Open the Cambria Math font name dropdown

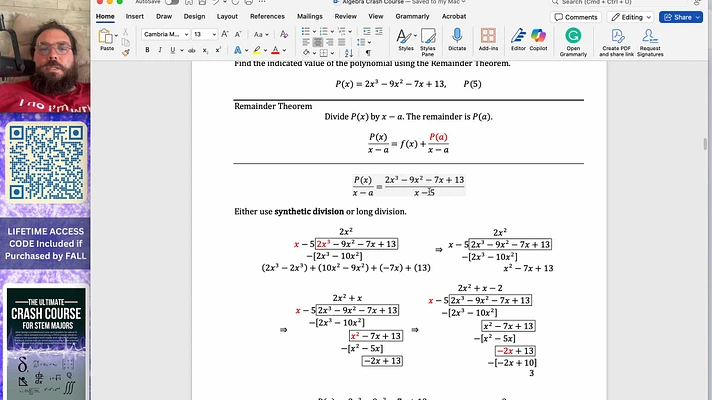(186, 34)
